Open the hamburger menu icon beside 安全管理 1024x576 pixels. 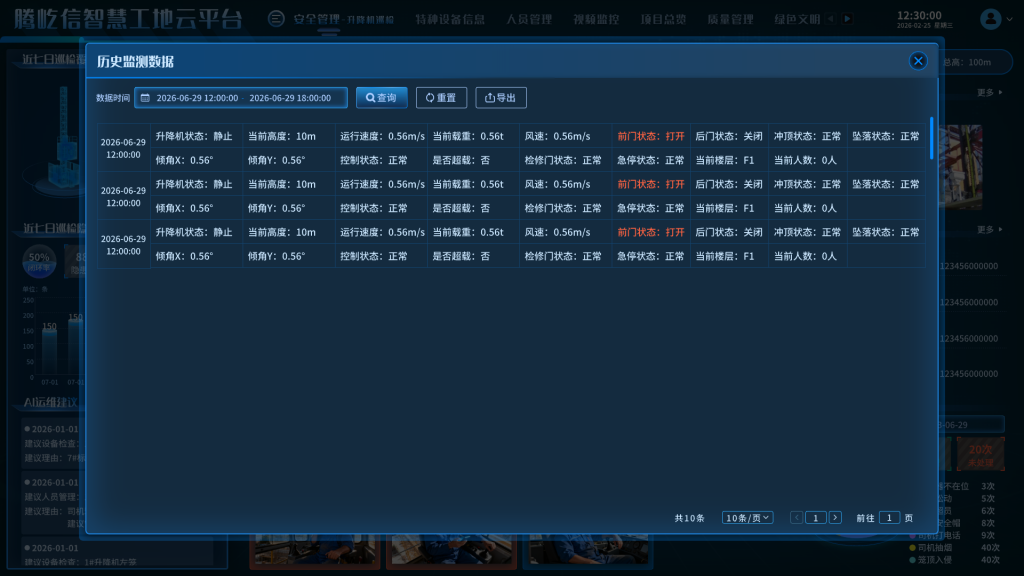(276, 19)
